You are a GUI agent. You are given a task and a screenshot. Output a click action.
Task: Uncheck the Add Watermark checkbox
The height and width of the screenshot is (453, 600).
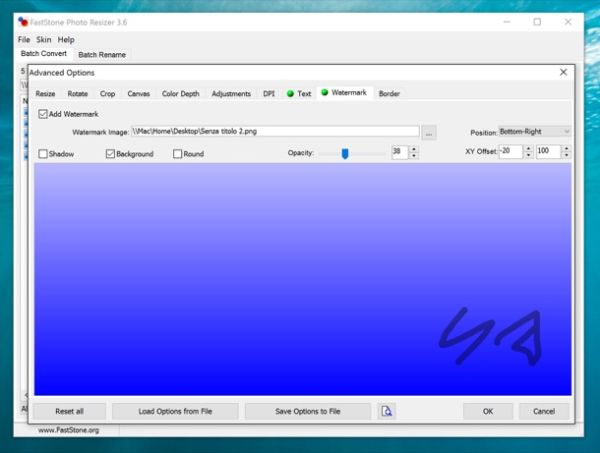43,114
